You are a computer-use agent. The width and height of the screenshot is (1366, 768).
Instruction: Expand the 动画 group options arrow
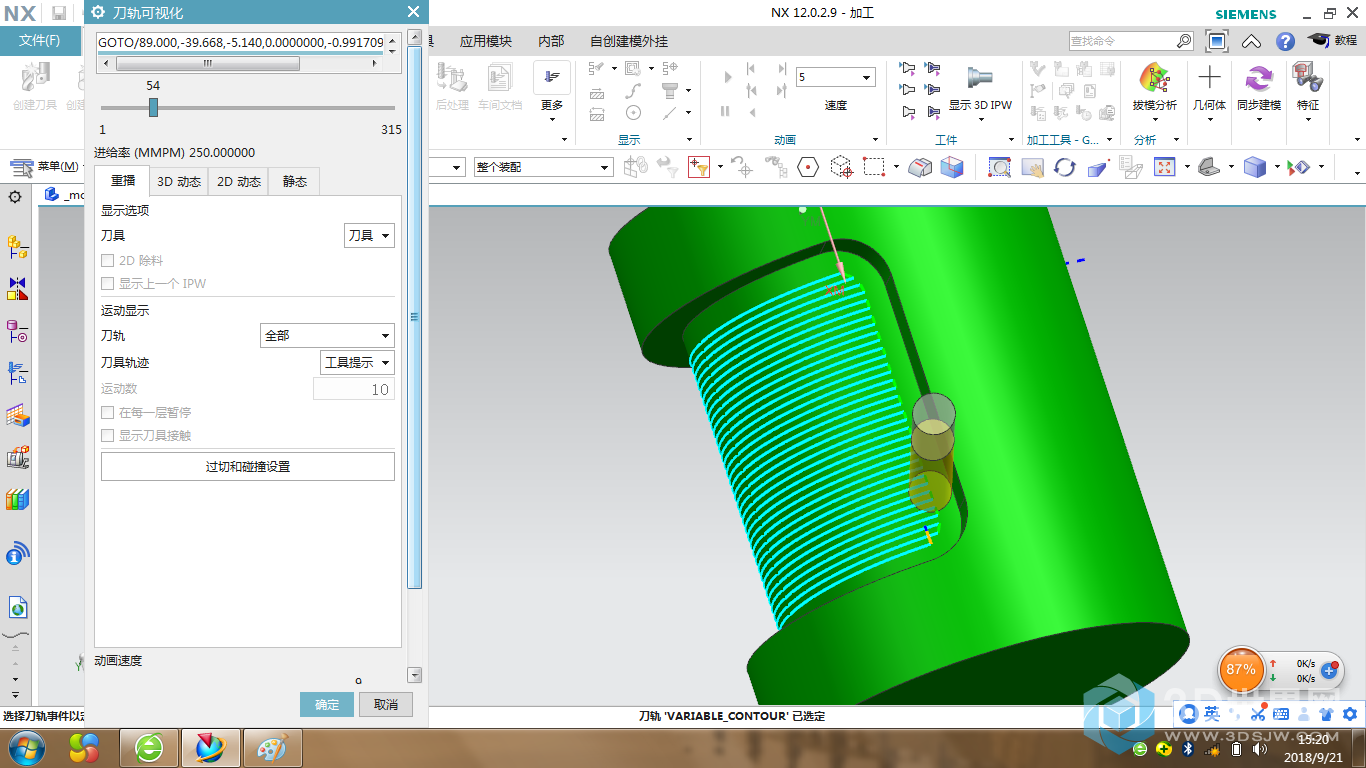pos(876,139)
